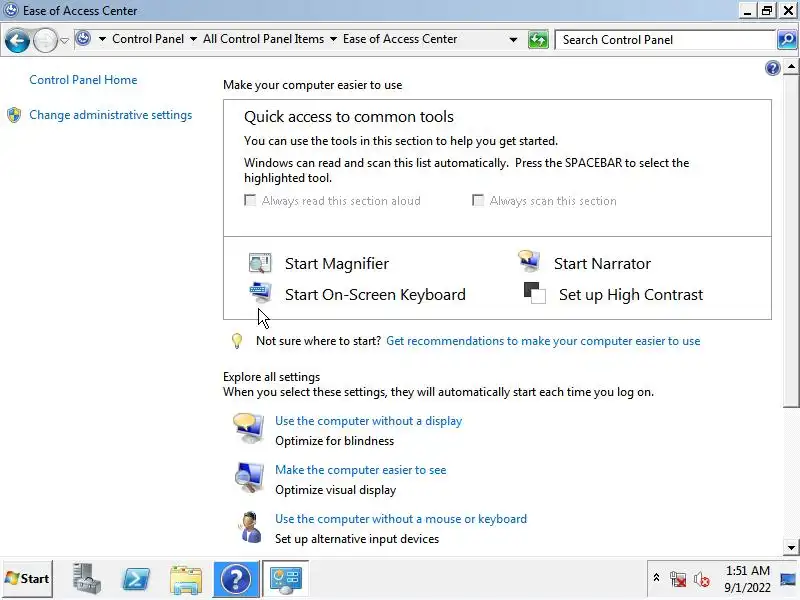The width and height of the screenshot is (800, 600).
Task: Click the Ease of Access icon in address bar
Action: 83,38
